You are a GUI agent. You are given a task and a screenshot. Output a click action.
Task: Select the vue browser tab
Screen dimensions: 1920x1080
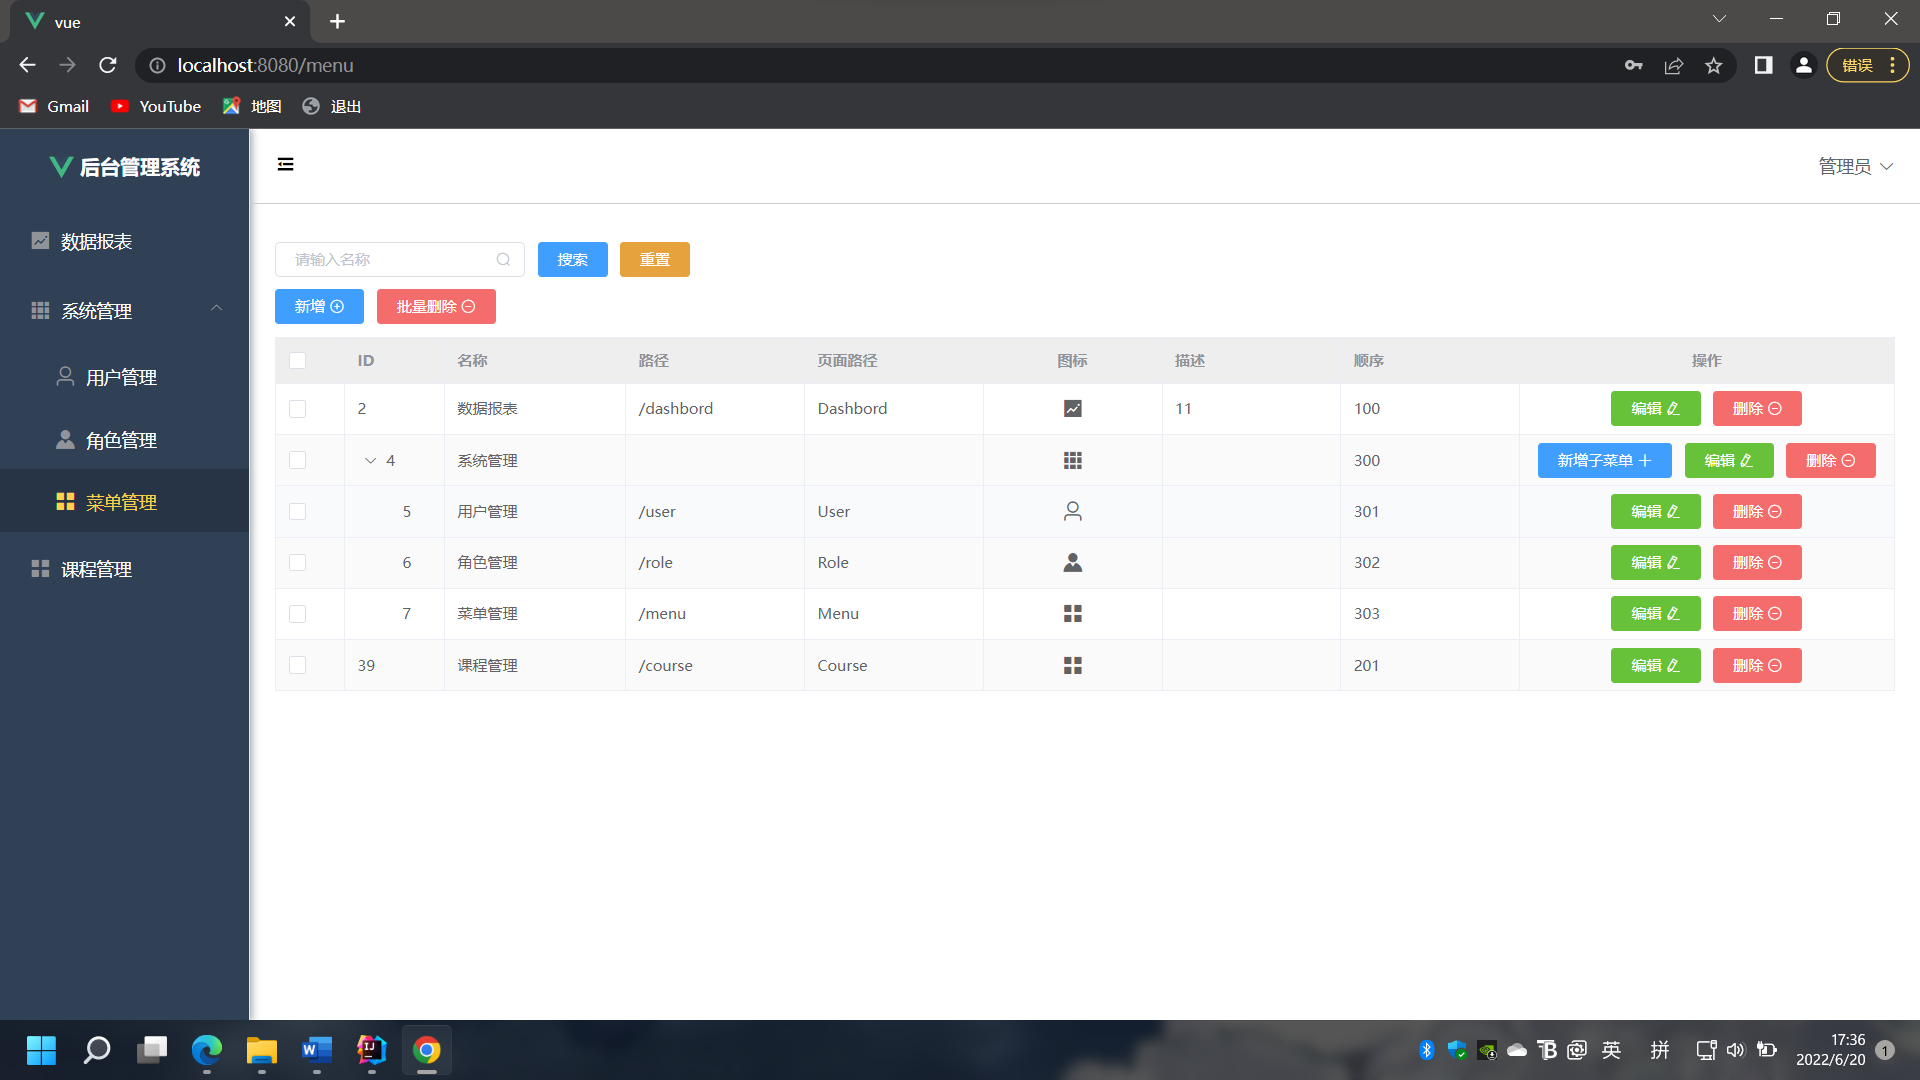160,22
